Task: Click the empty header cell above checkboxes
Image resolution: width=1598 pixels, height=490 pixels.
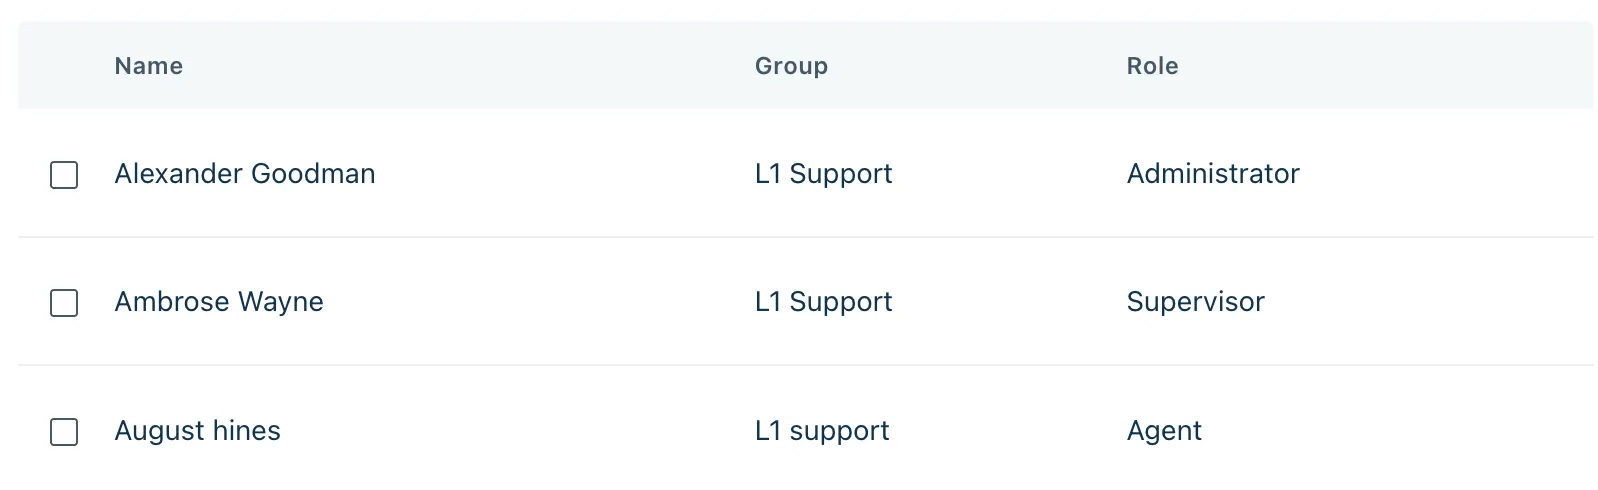Action: tap(64, 66)
